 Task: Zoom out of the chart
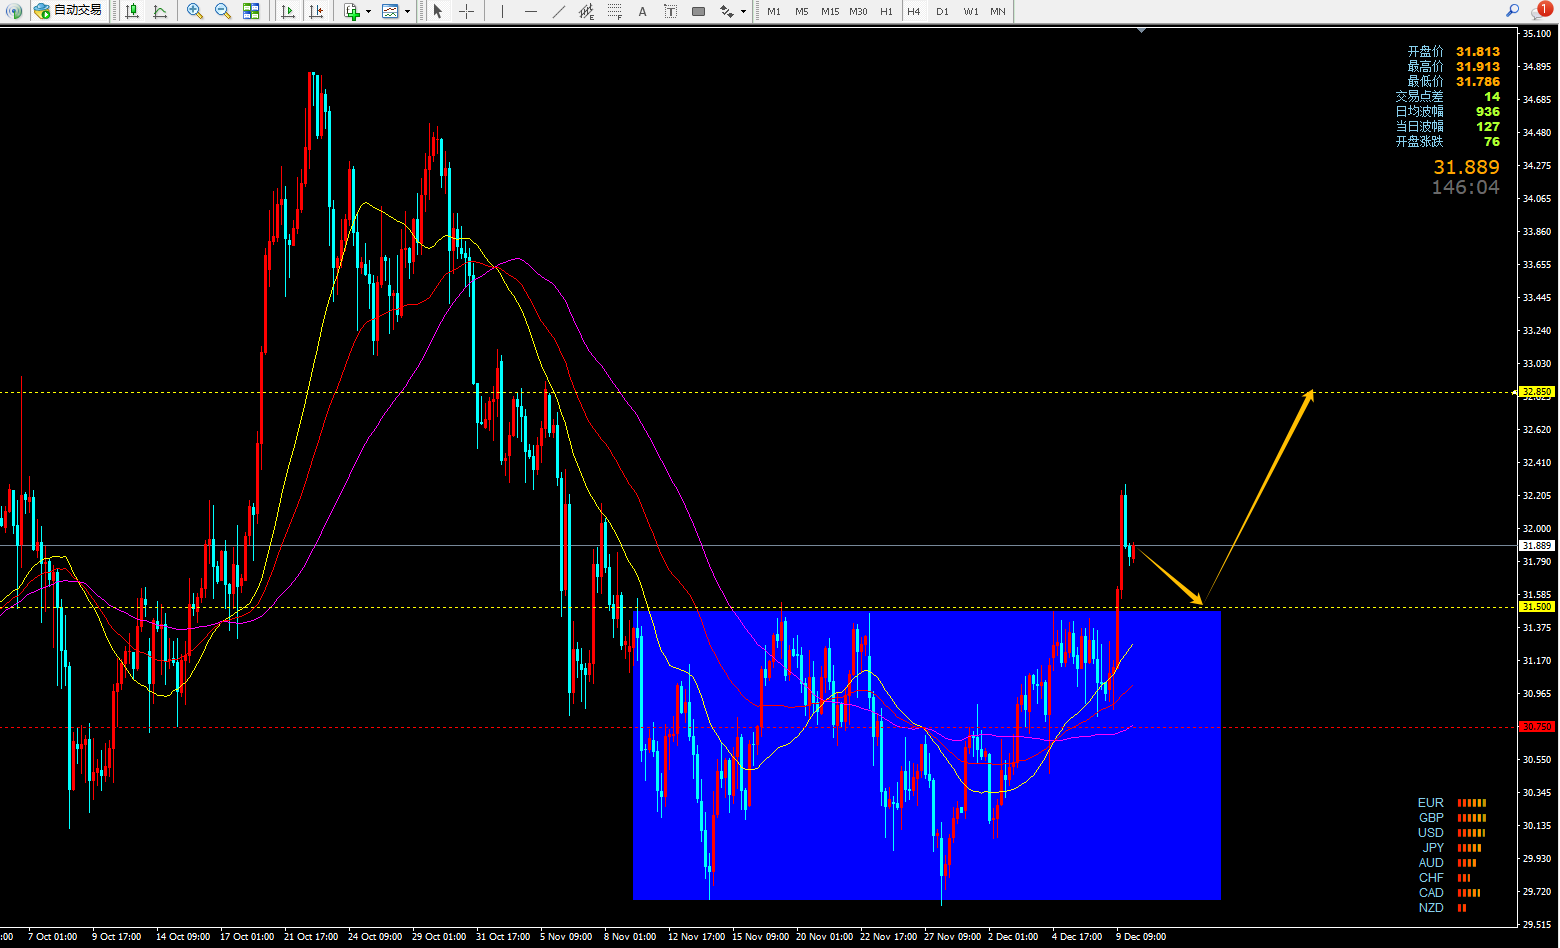[223, 11]
